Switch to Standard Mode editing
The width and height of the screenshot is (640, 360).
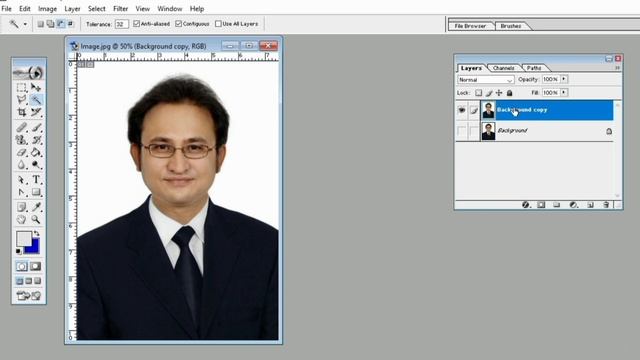(x=22, y=267)
